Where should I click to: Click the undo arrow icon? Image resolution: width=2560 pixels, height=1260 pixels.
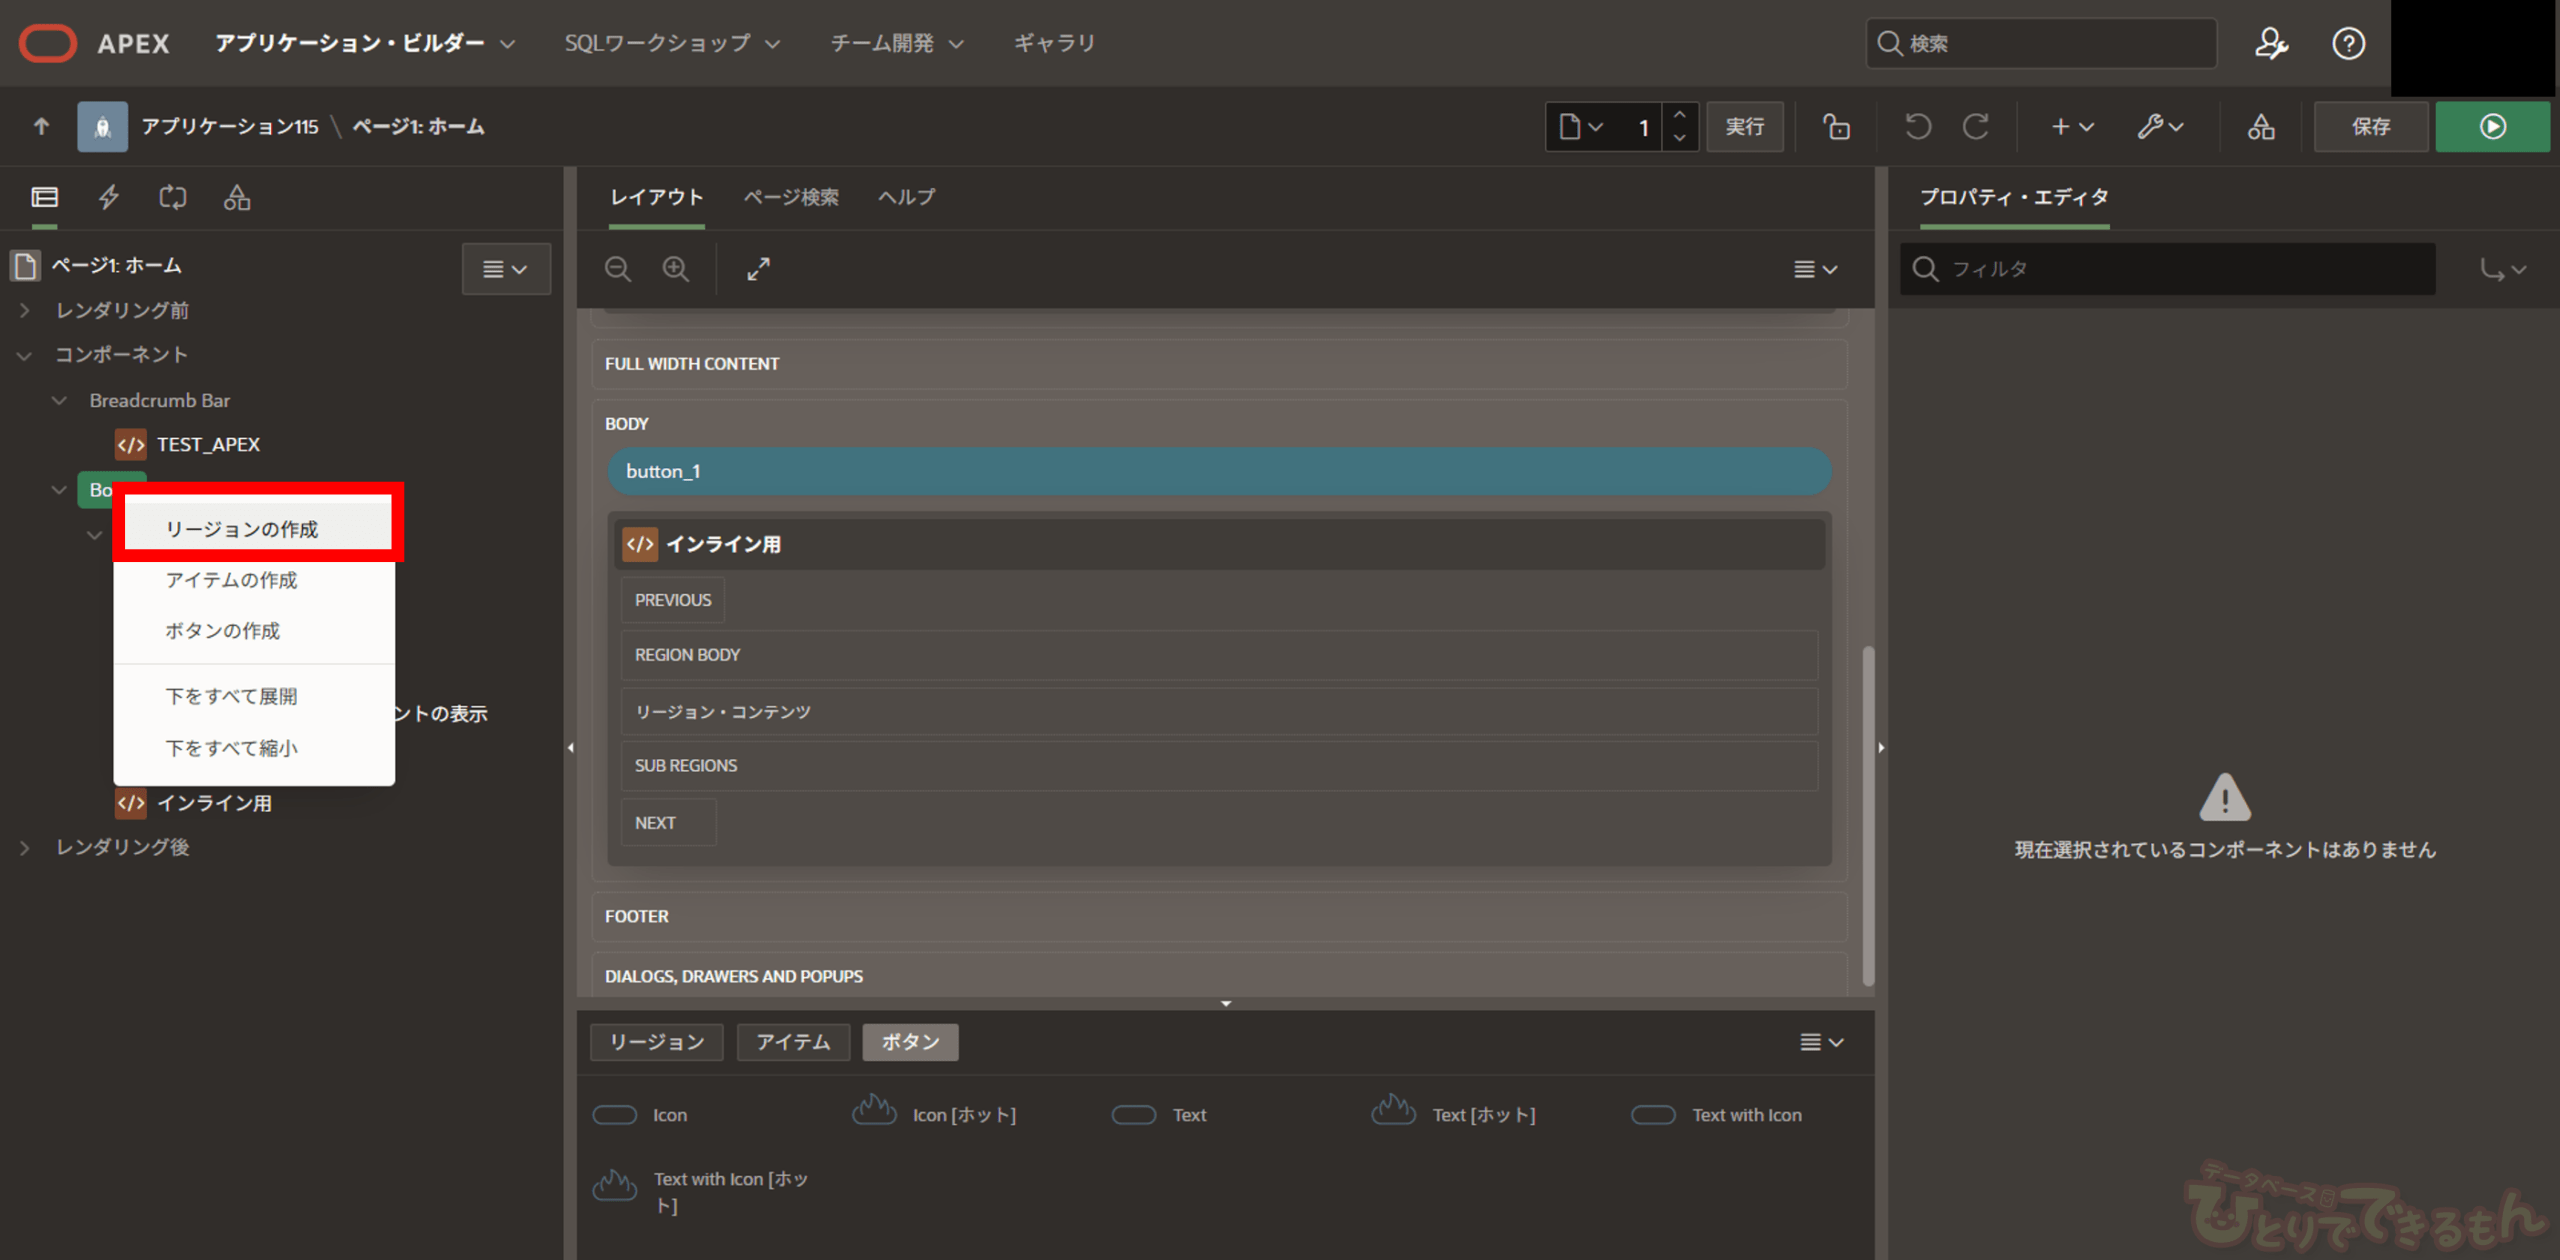tap(1917, 127)
